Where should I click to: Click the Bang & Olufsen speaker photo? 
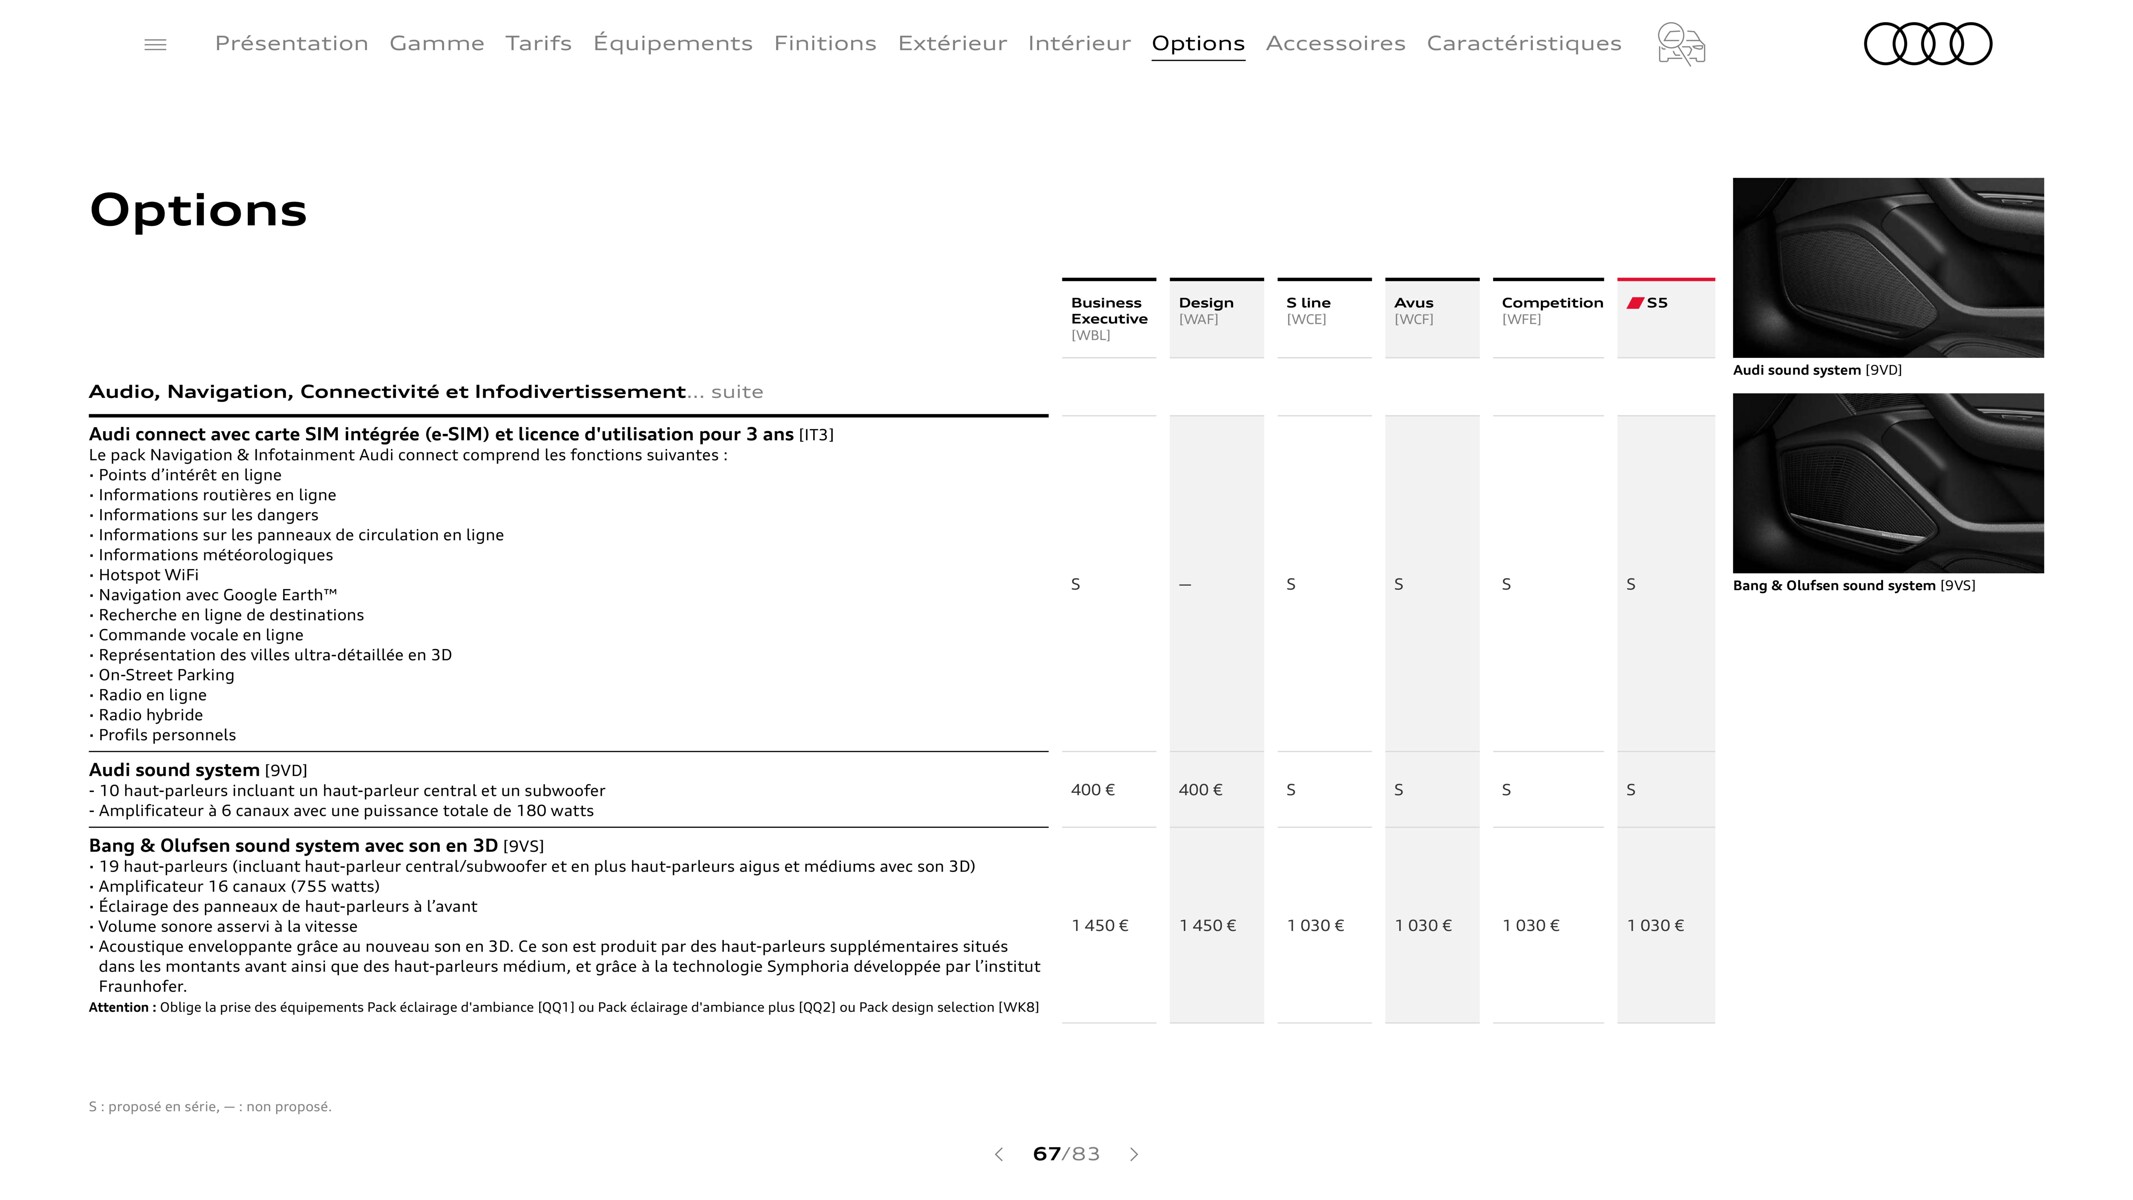click(x=1888, y=483)
